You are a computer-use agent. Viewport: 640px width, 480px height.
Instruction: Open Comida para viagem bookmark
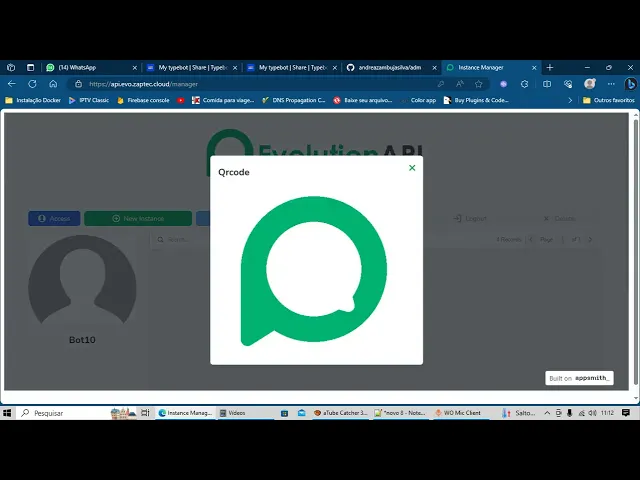pyautogui.click(x=223, y=100)
